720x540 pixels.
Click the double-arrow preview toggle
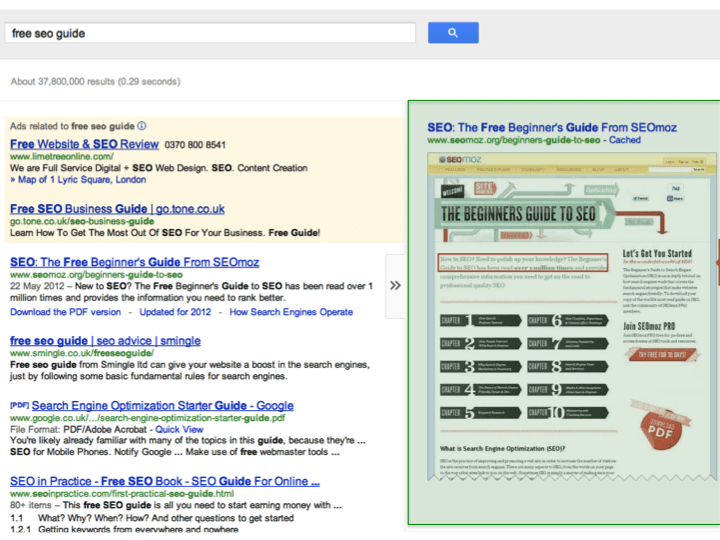395,285
